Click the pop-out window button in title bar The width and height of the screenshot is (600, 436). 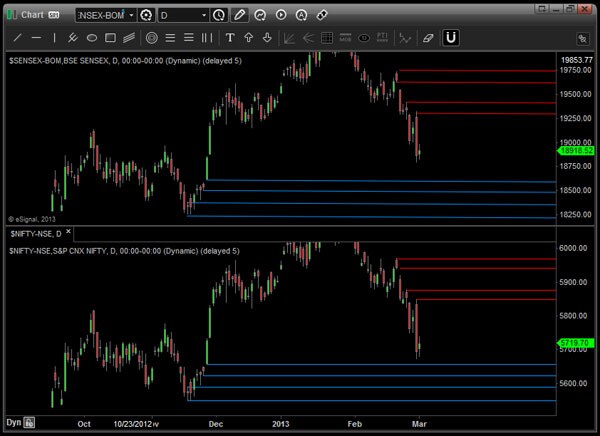[x=541, y=8]
